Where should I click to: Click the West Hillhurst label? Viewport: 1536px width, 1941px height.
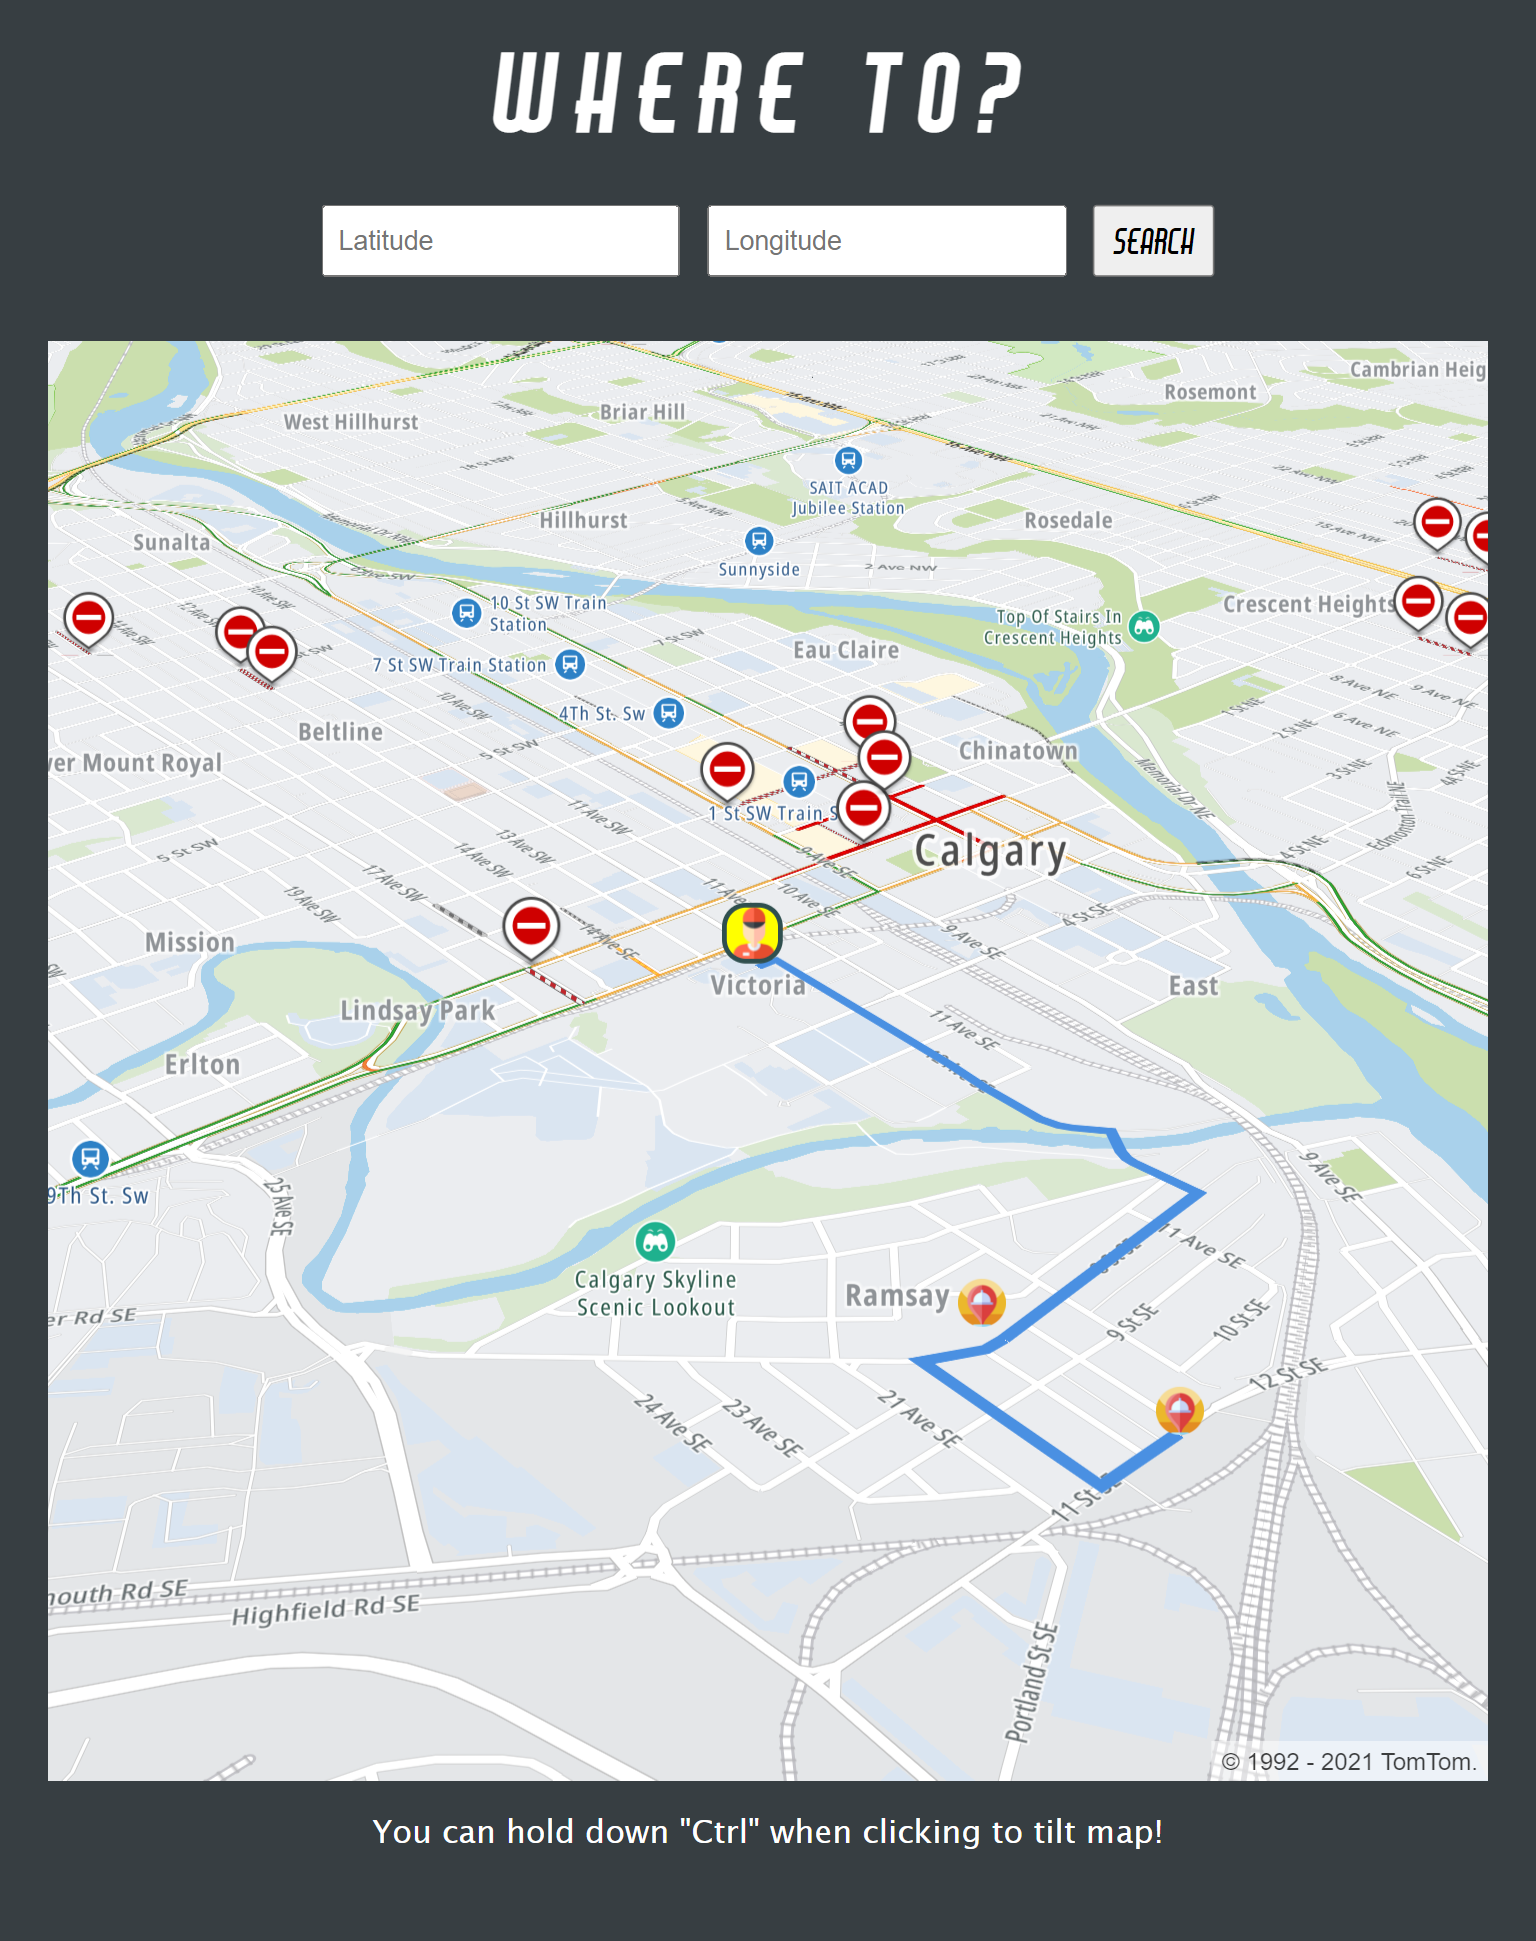point(351,422)
